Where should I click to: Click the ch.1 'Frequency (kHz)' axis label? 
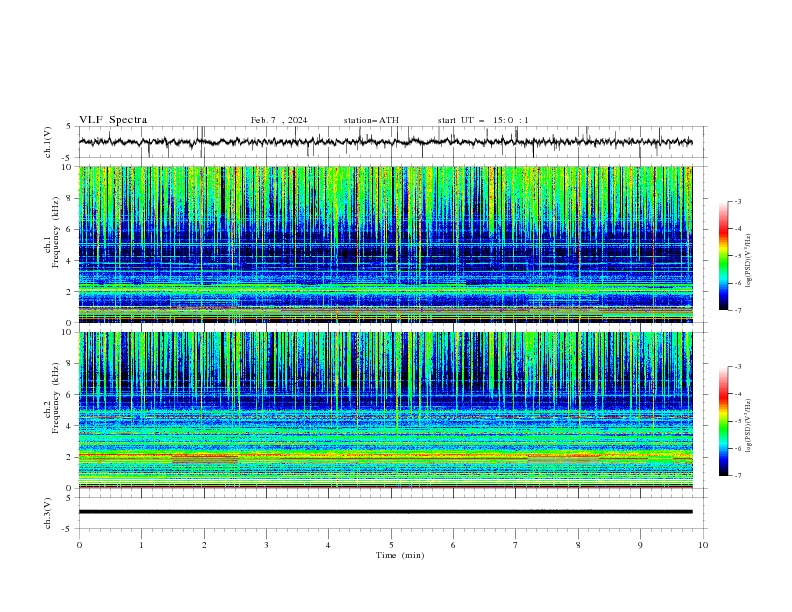click(x=55, y=232)
